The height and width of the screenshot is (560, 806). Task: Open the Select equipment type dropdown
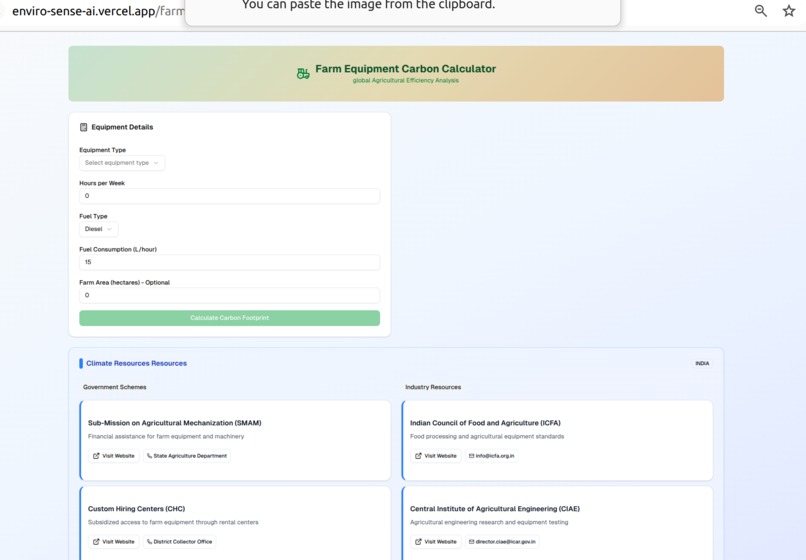pyautogui.click(x=122, y=163)
